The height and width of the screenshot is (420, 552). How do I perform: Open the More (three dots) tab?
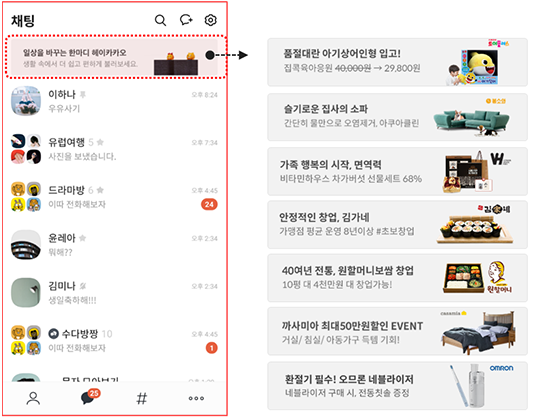(x=196, y=398)
